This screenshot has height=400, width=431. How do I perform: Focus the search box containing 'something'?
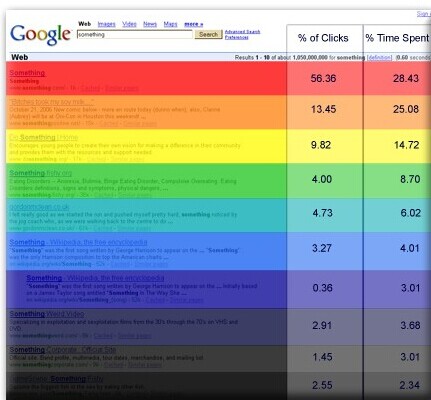[x=135, y=34]
